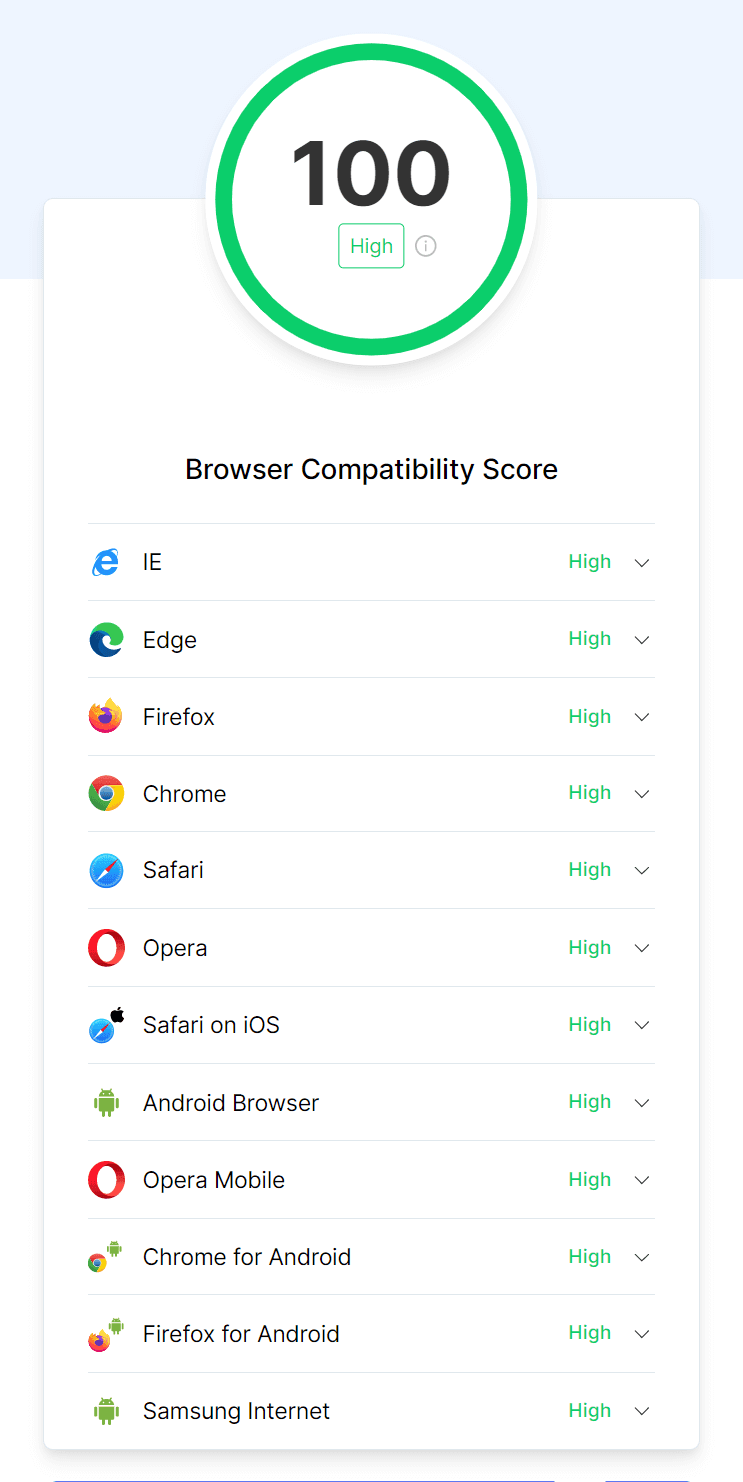Click the Internet Explorer browser icon

(106, 562)
